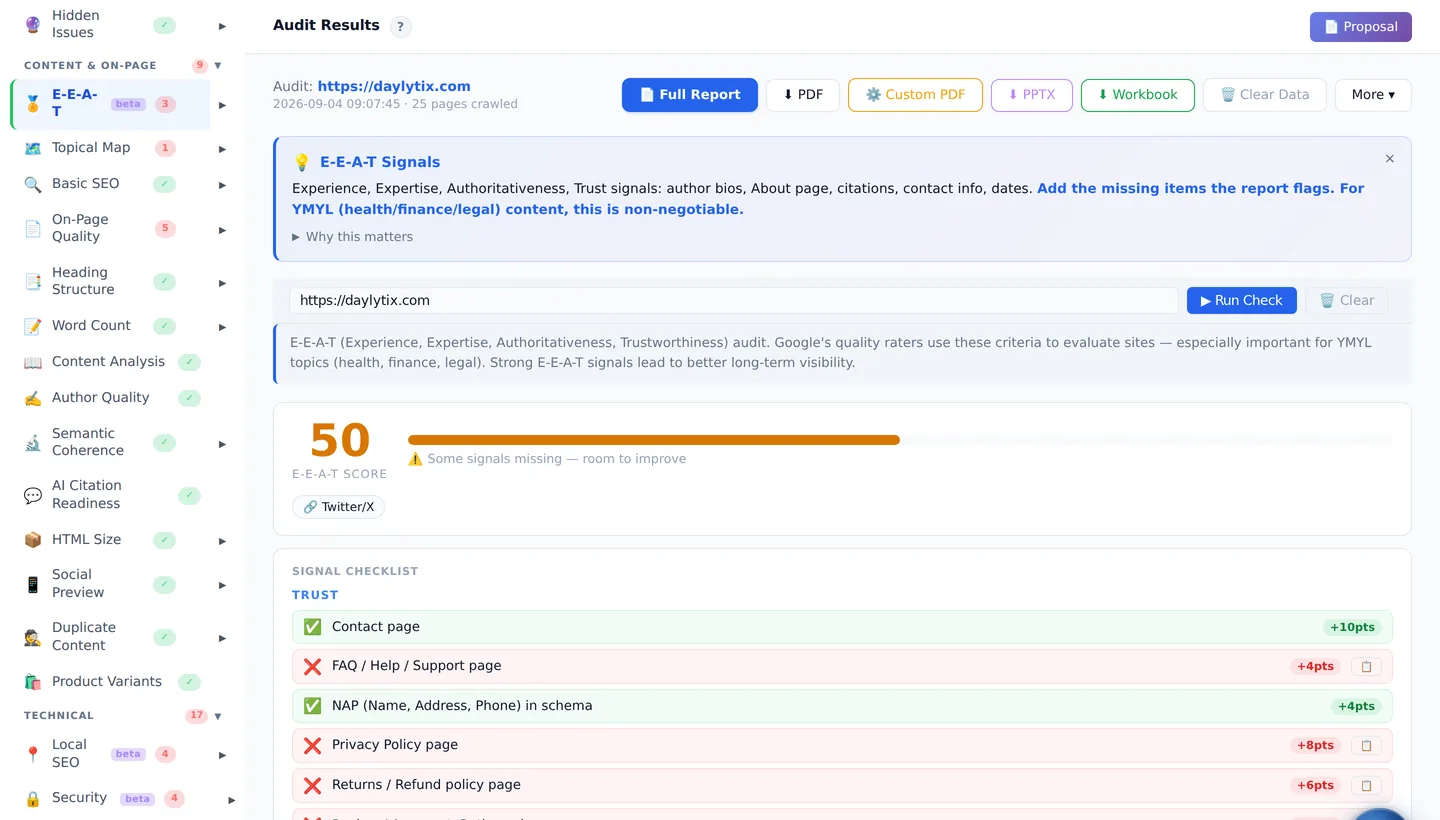This screenshot has width=1440, height=820.
Task: Expand the Heading Structure submenu arrow
Action: tap(222, 283)
